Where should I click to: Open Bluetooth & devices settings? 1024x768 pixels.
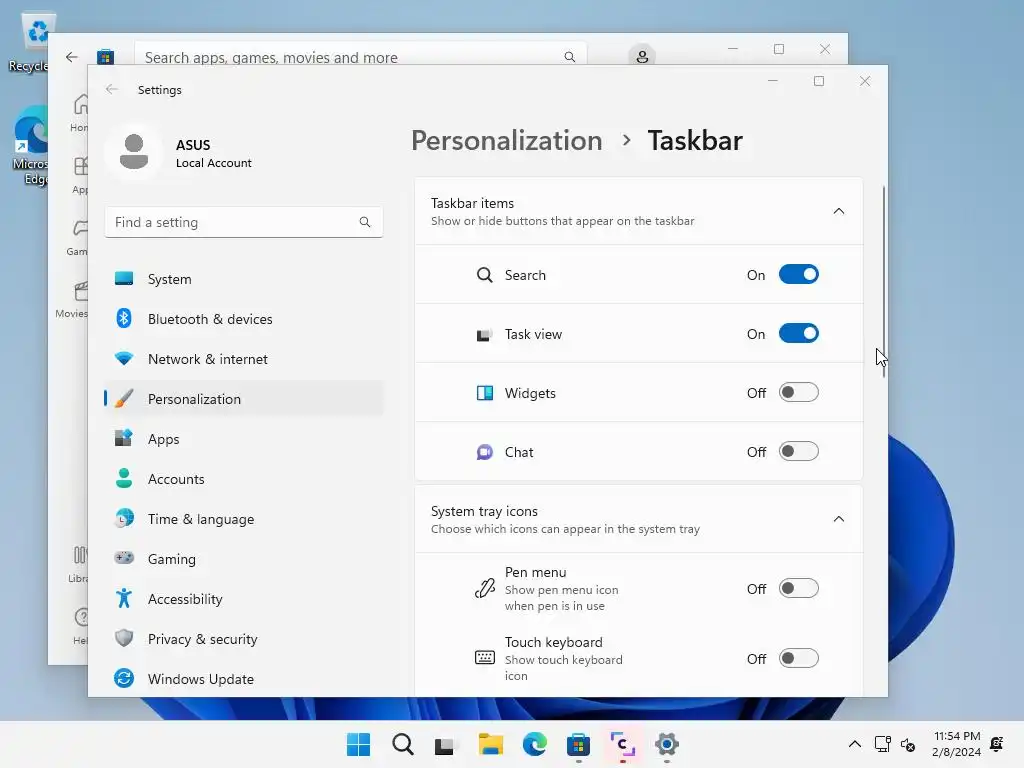(244, 319)
